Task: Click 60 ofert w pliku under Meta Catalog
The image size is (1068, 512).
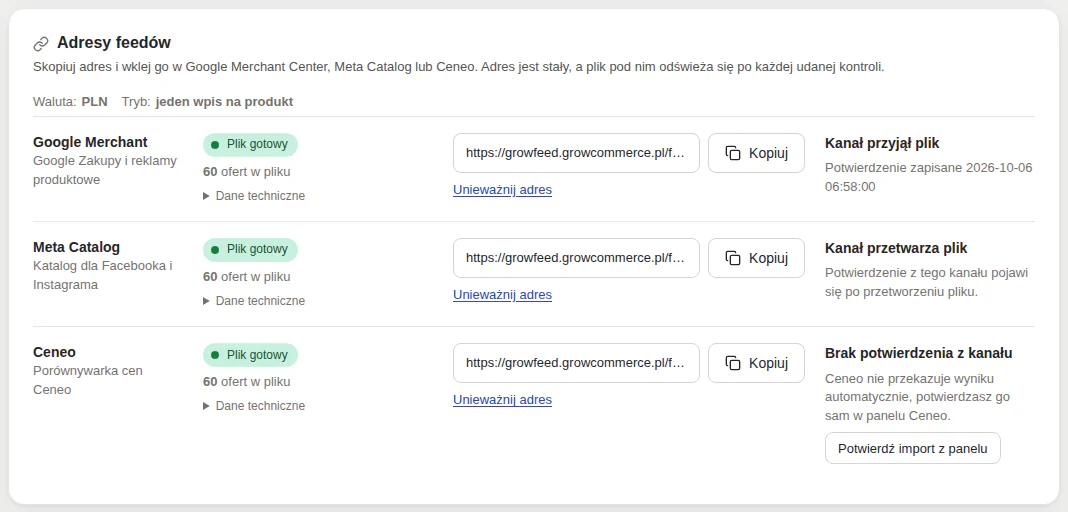Action: tap(247, 276)
